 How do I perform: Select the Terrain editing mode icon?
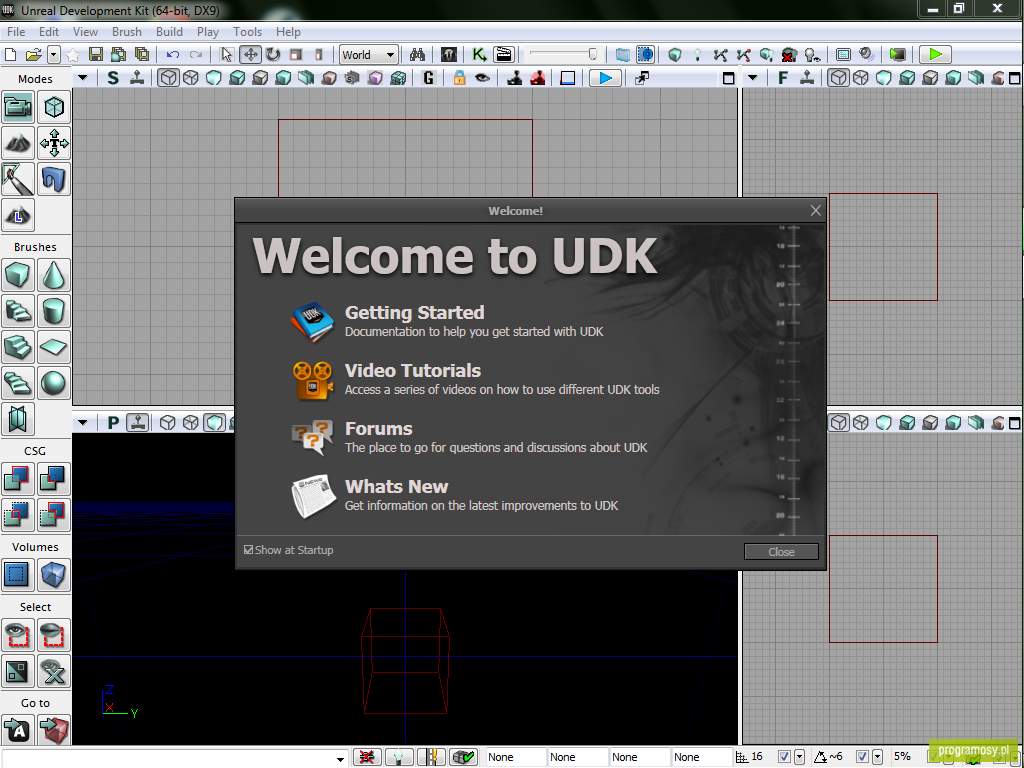coord(18,143)
